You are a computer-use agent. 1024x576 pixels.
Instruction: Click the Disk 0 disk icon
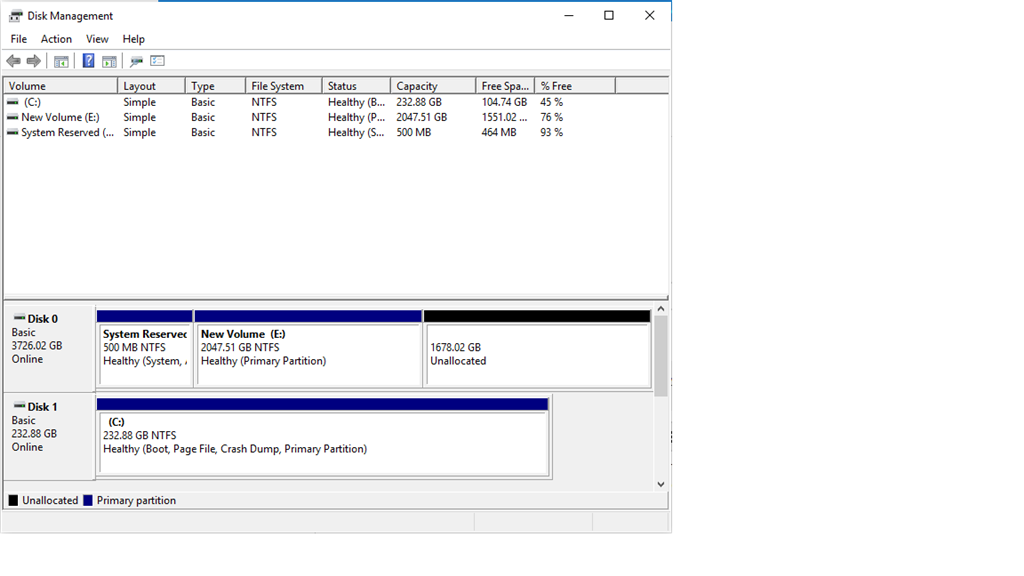(20, 318)
